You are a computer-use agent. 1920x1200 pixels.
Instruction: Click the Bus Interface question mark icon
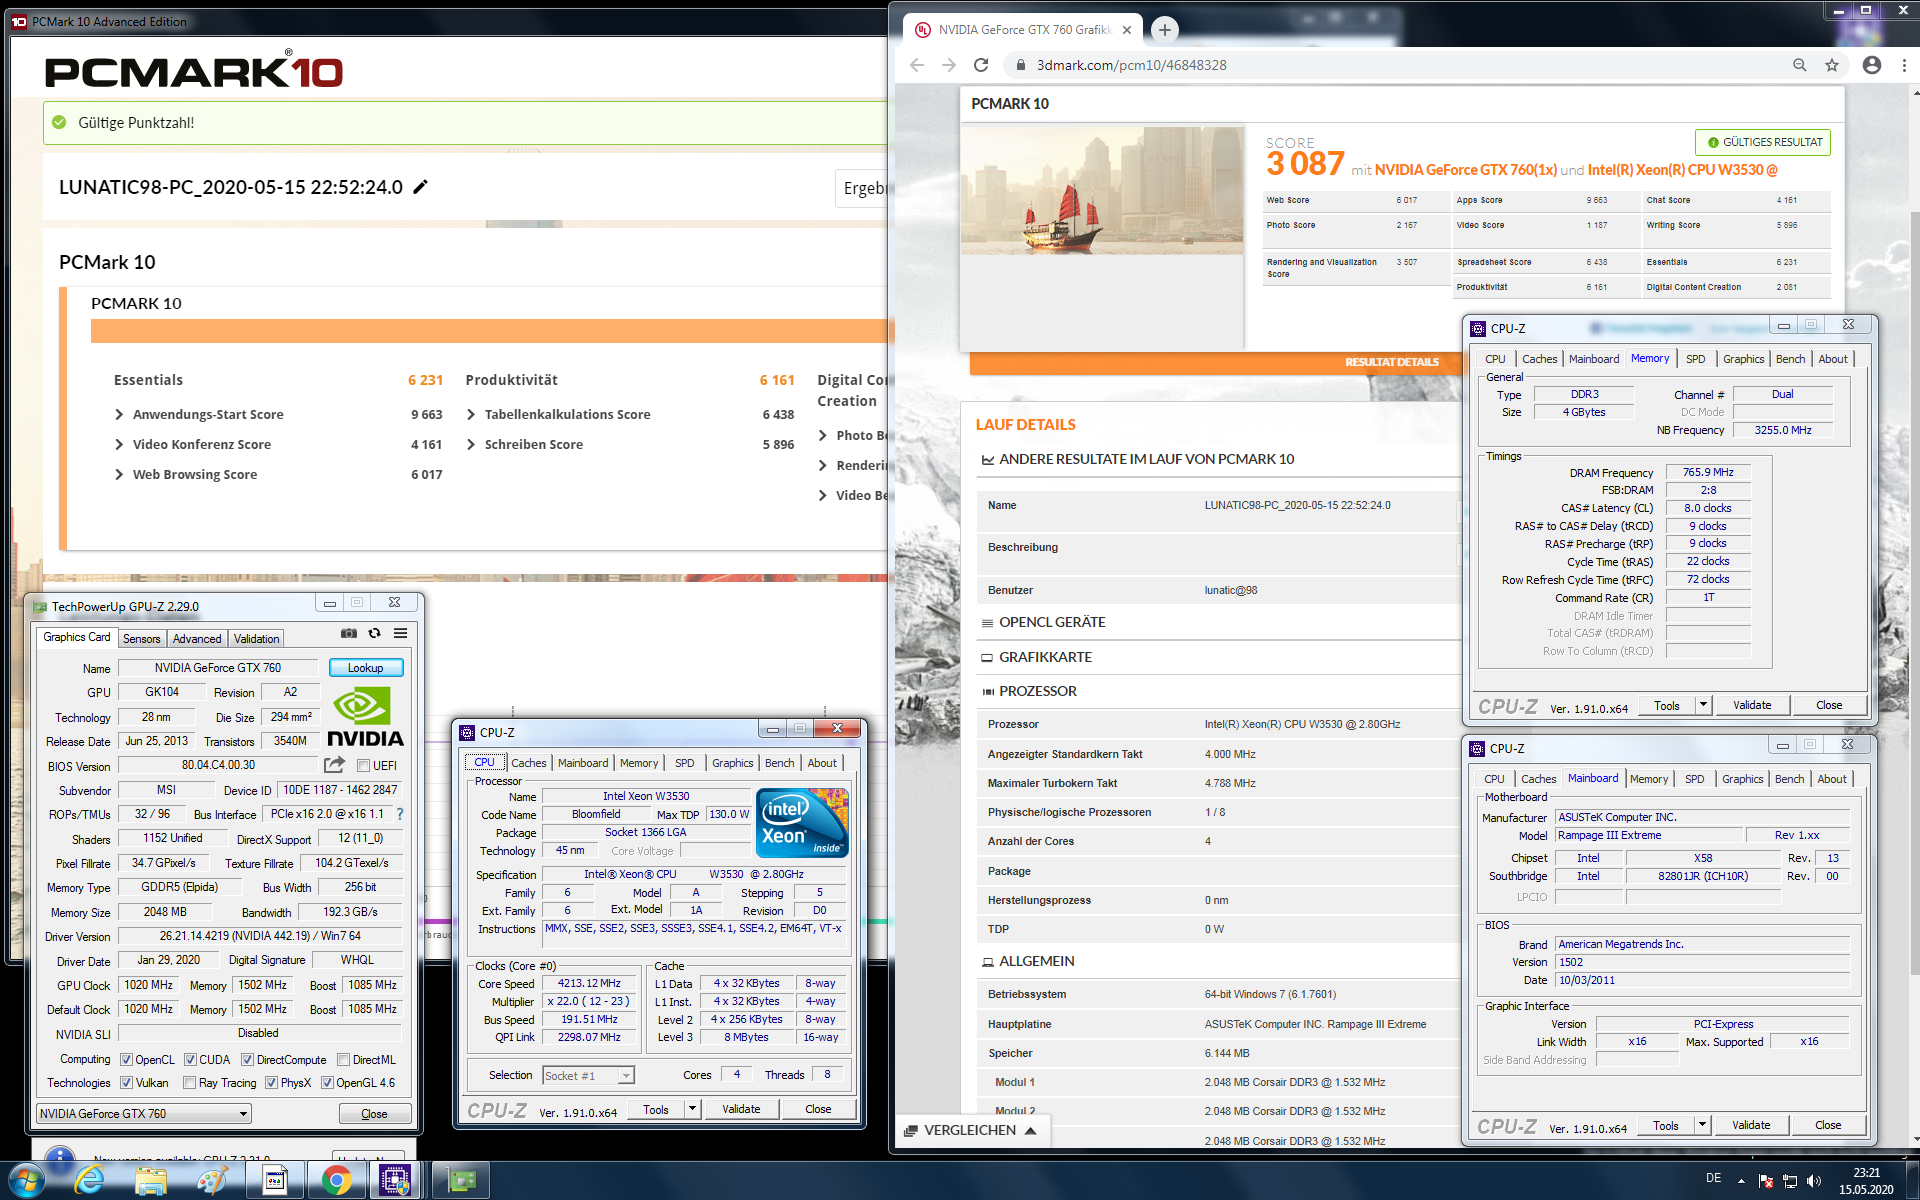pos(400,814)
